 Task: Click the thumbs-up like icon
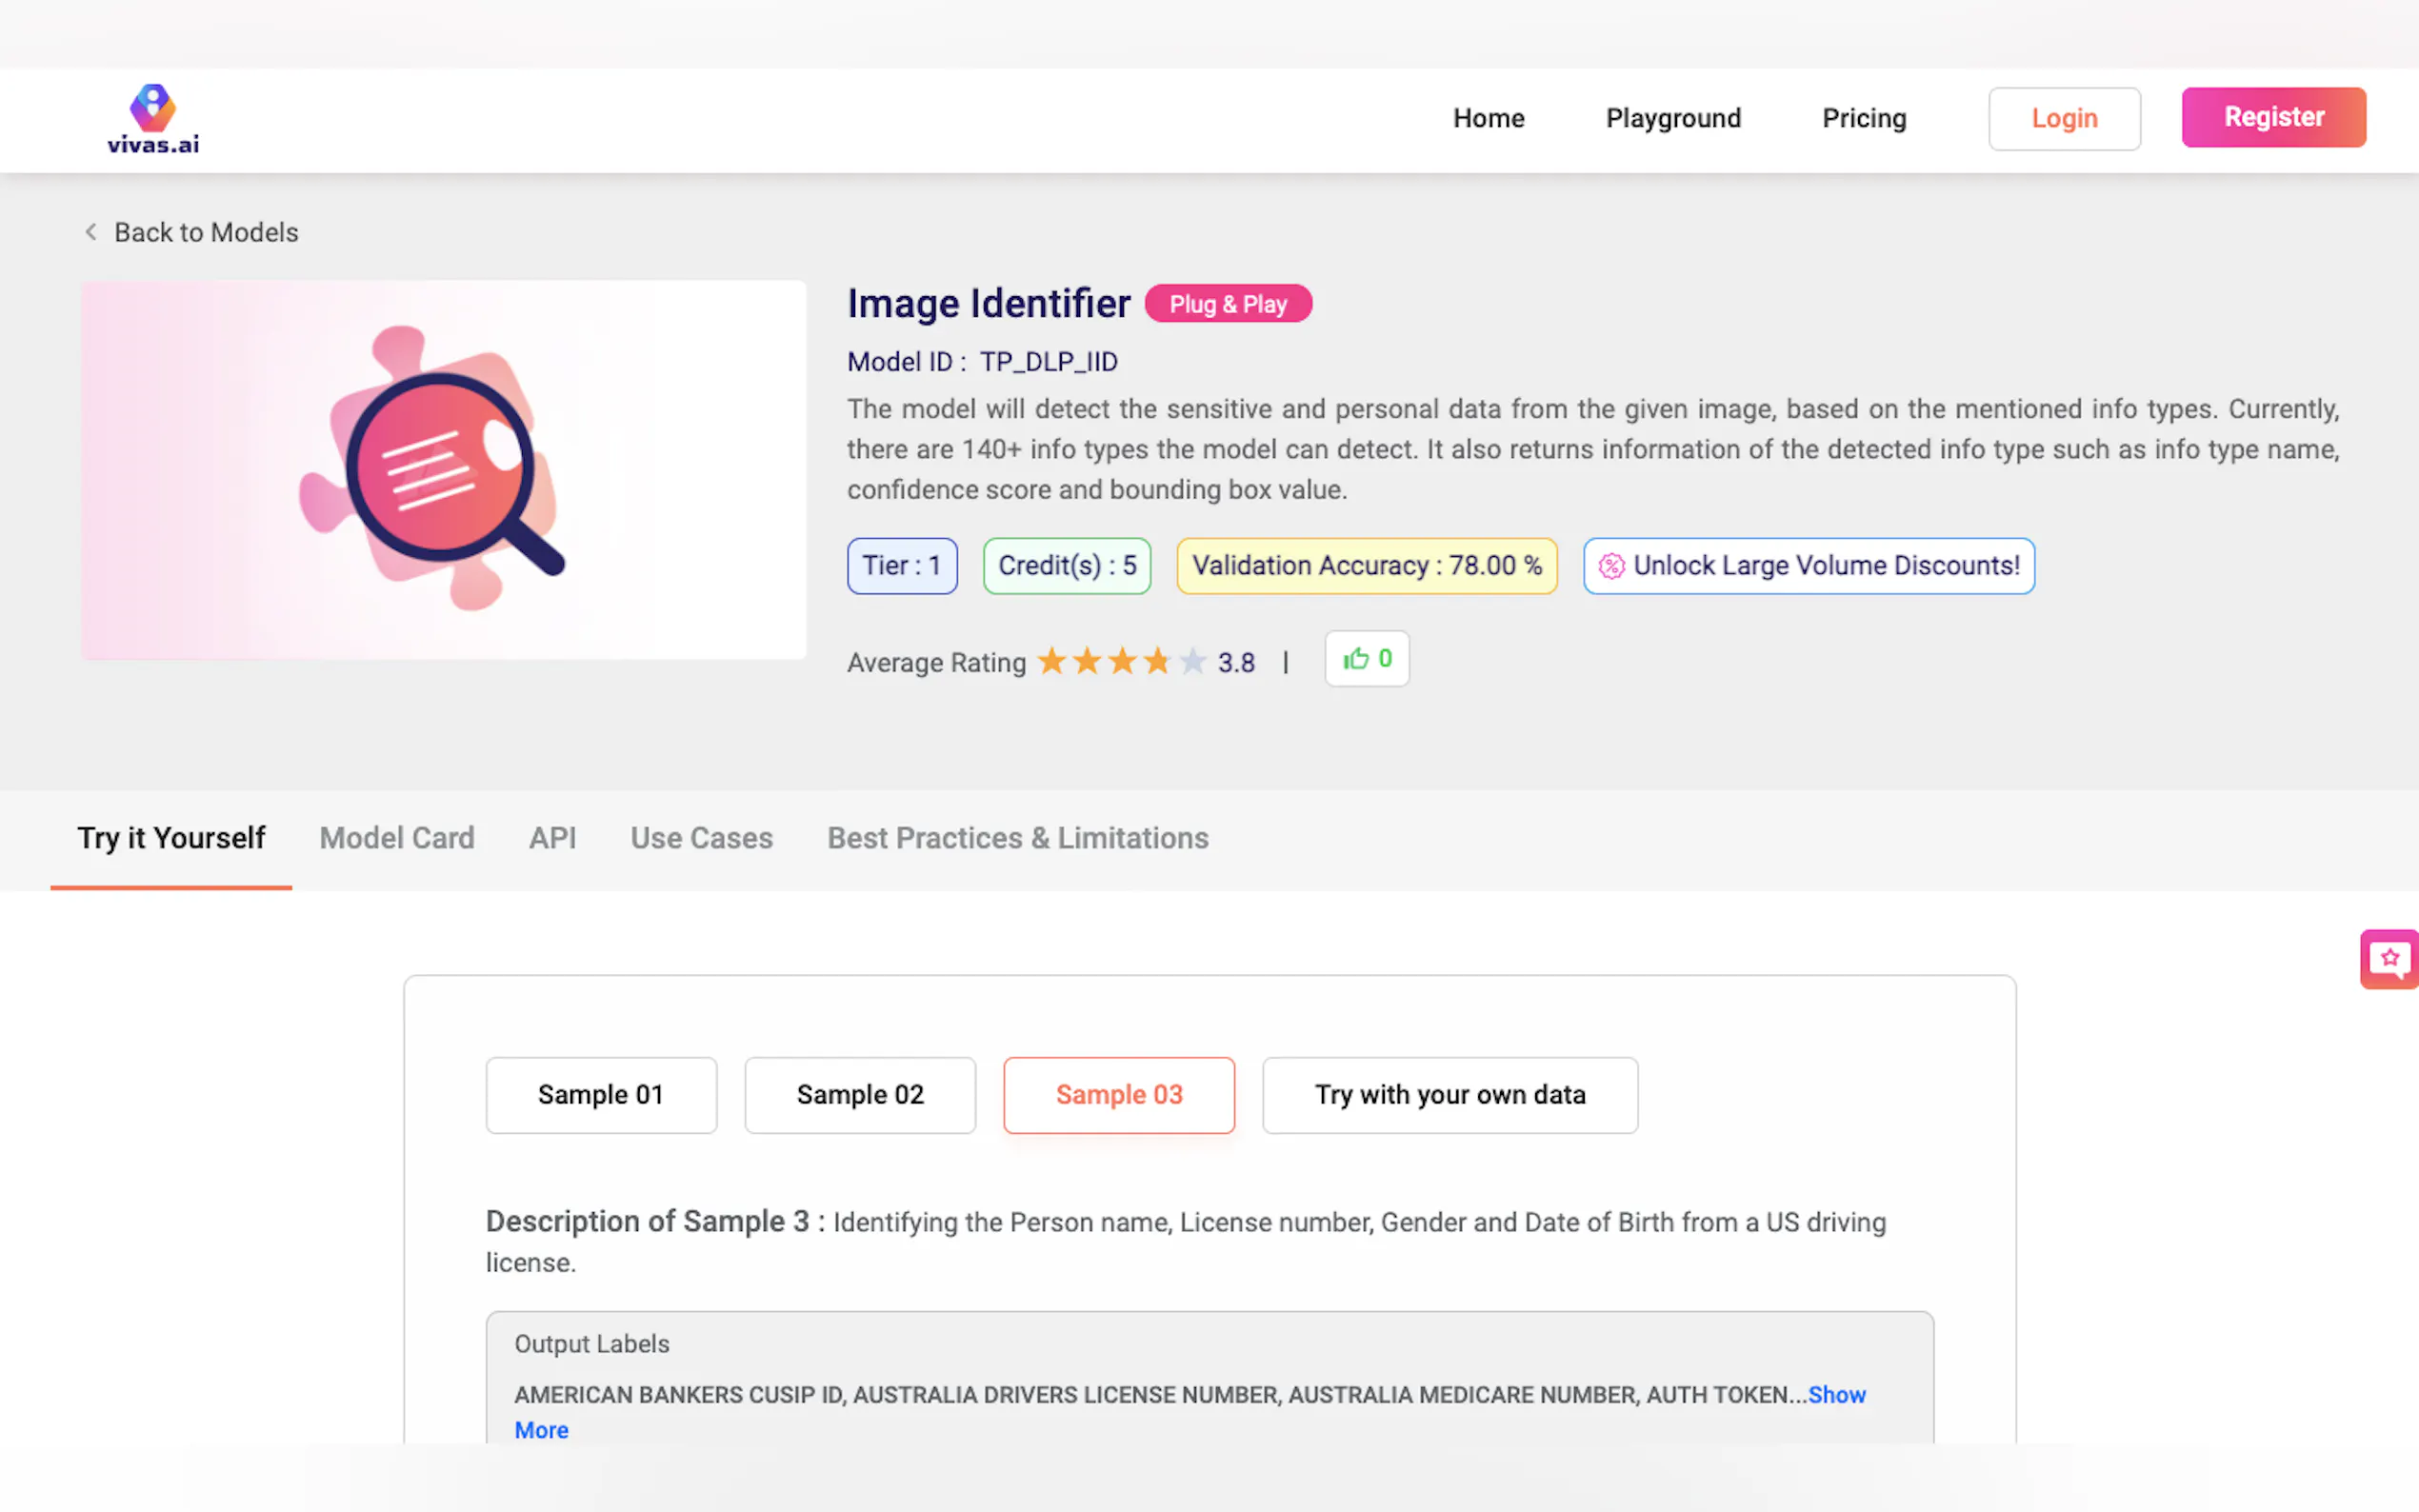pyautogui.click(x=1355, y=659)
